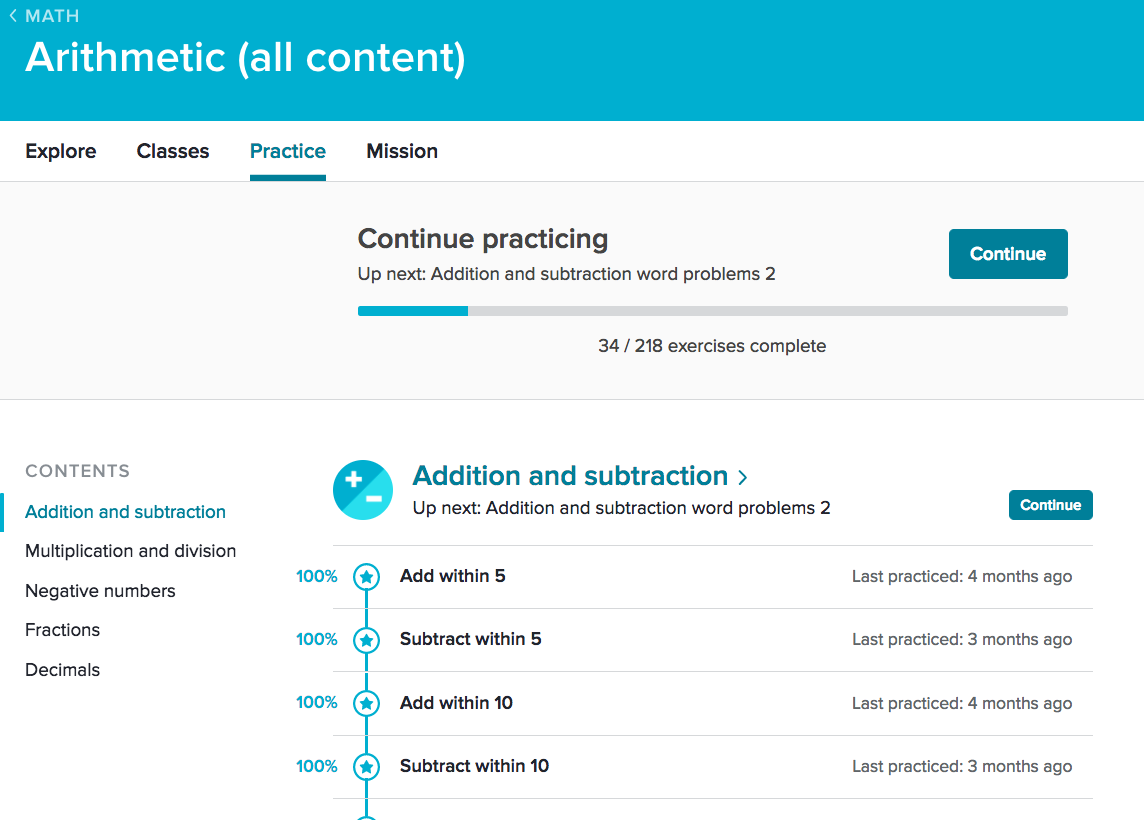Click the star icon beside Add within 10
This screenshot has width=1144, height=820.
pos(366,703)
